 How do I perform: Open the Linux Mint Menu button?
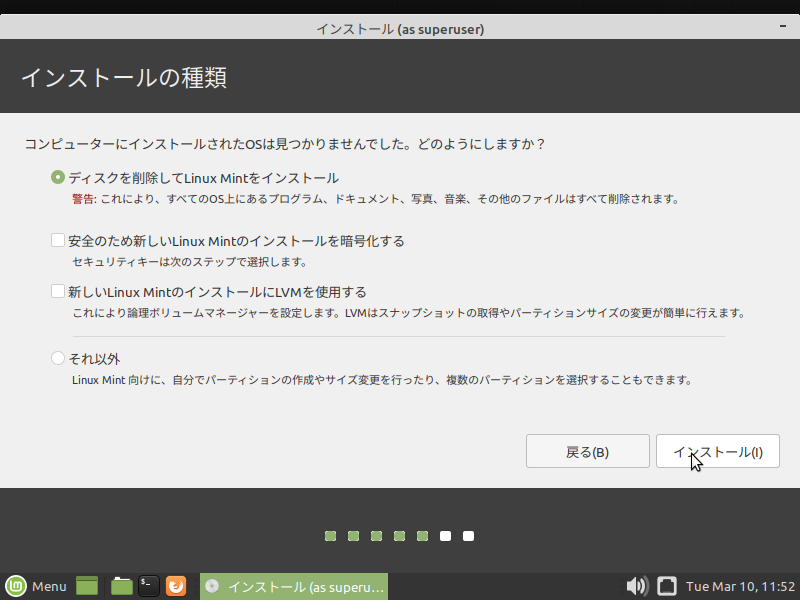point(36,586)
